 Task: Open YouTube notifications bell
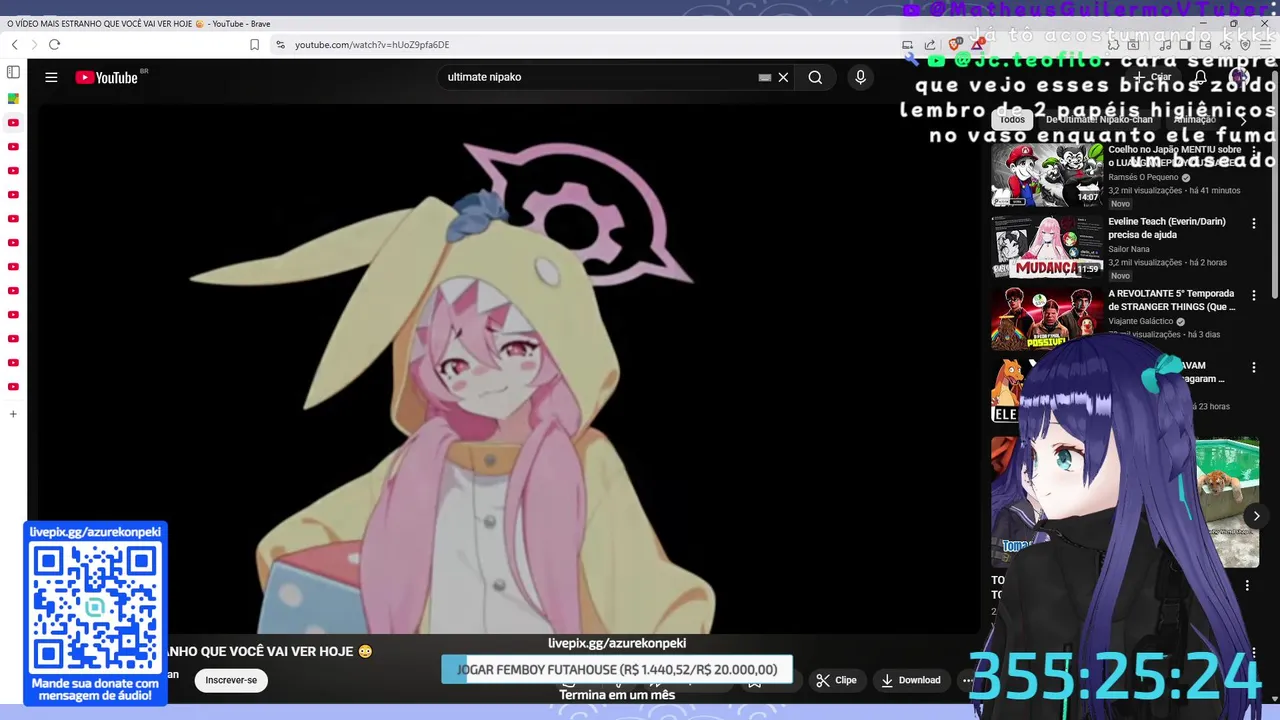pos(1201,77)
